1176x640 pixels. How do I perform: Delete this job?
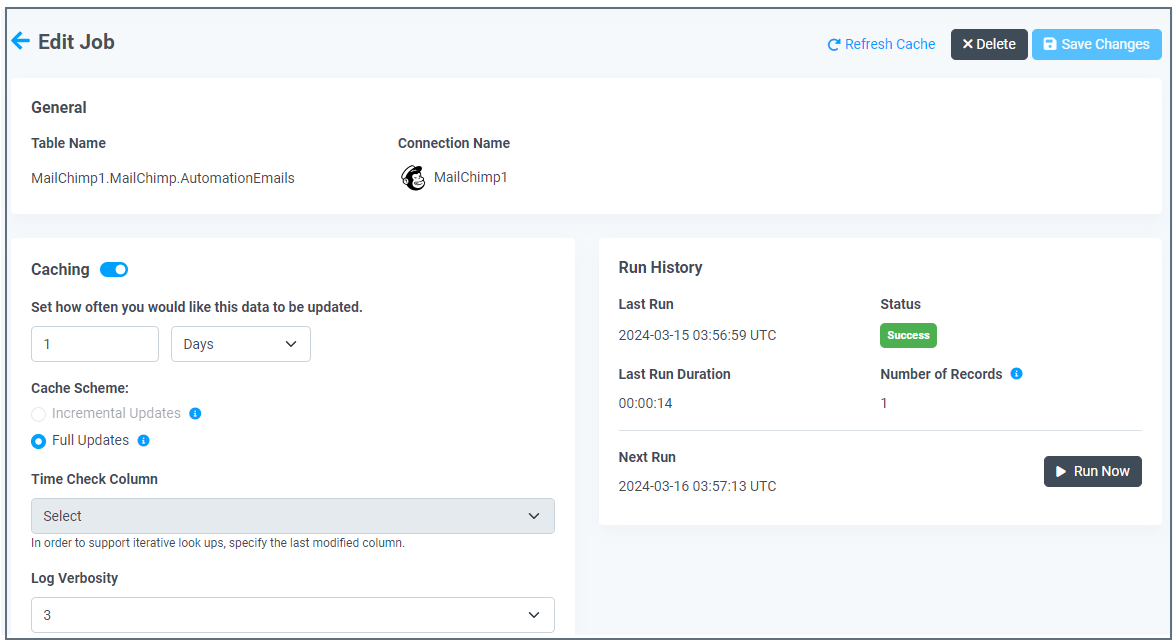[x=988, y=44]
